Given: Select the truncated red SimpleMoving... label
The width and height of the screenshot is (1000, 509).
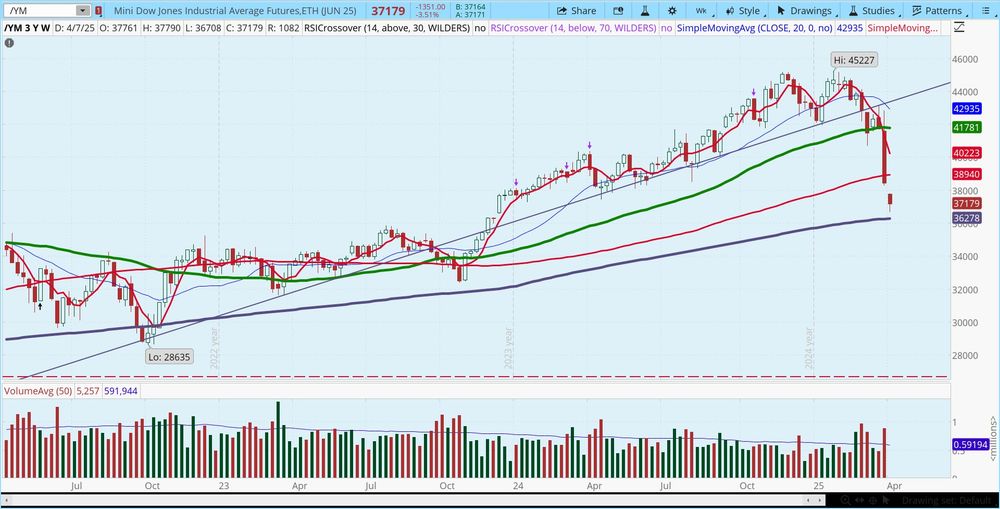Looking at the screenshot, I should coord(902,28).
